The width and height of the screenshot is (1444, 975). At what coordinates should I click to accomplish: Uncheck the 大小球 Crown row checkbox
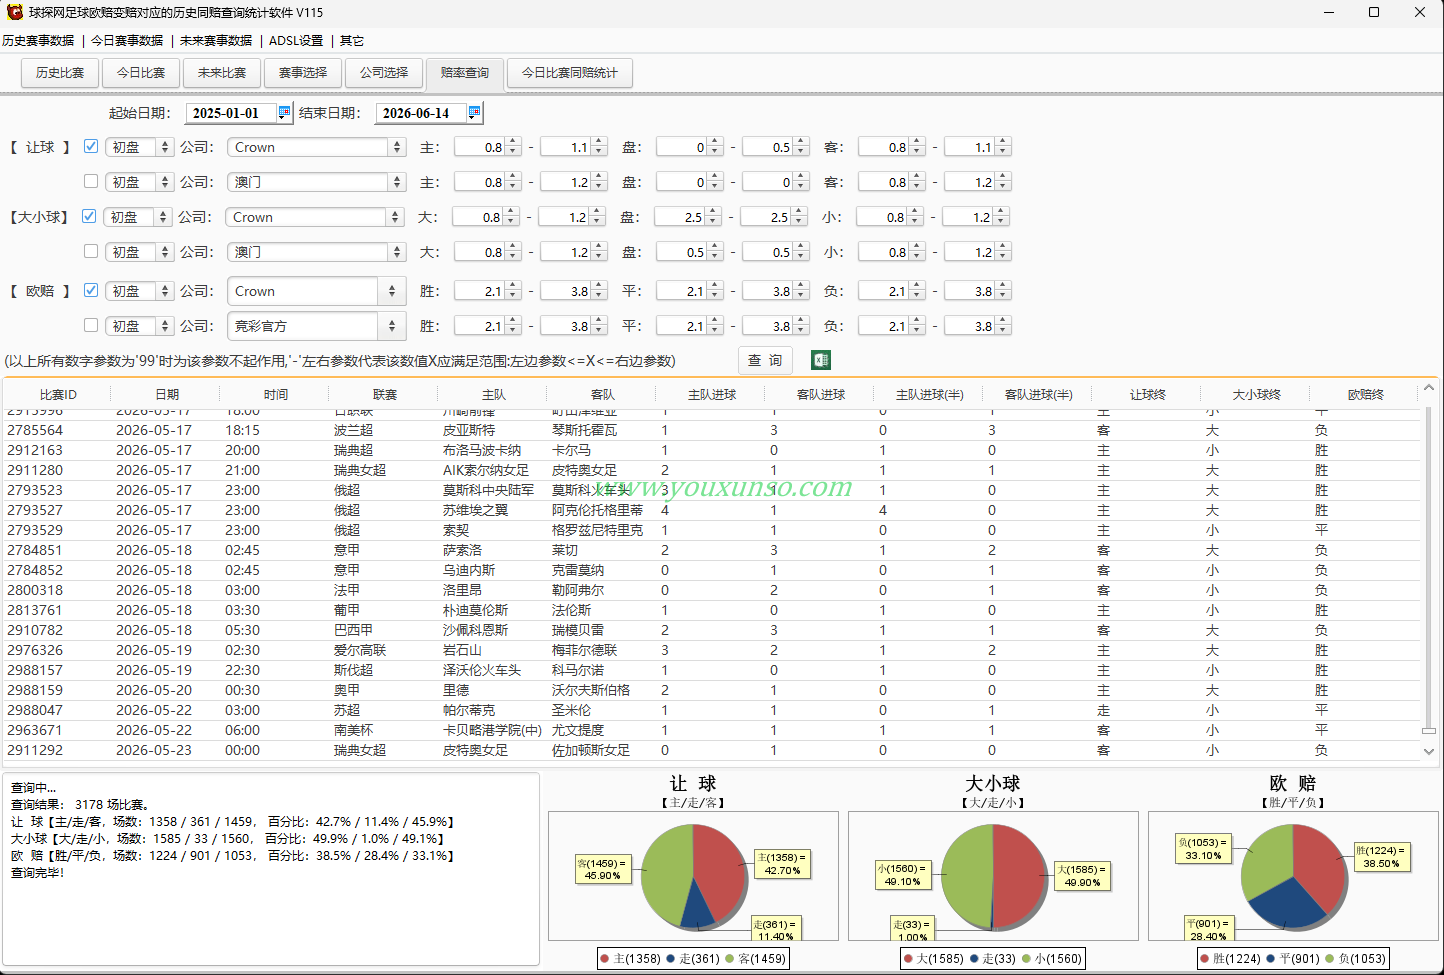click(89, 216)
